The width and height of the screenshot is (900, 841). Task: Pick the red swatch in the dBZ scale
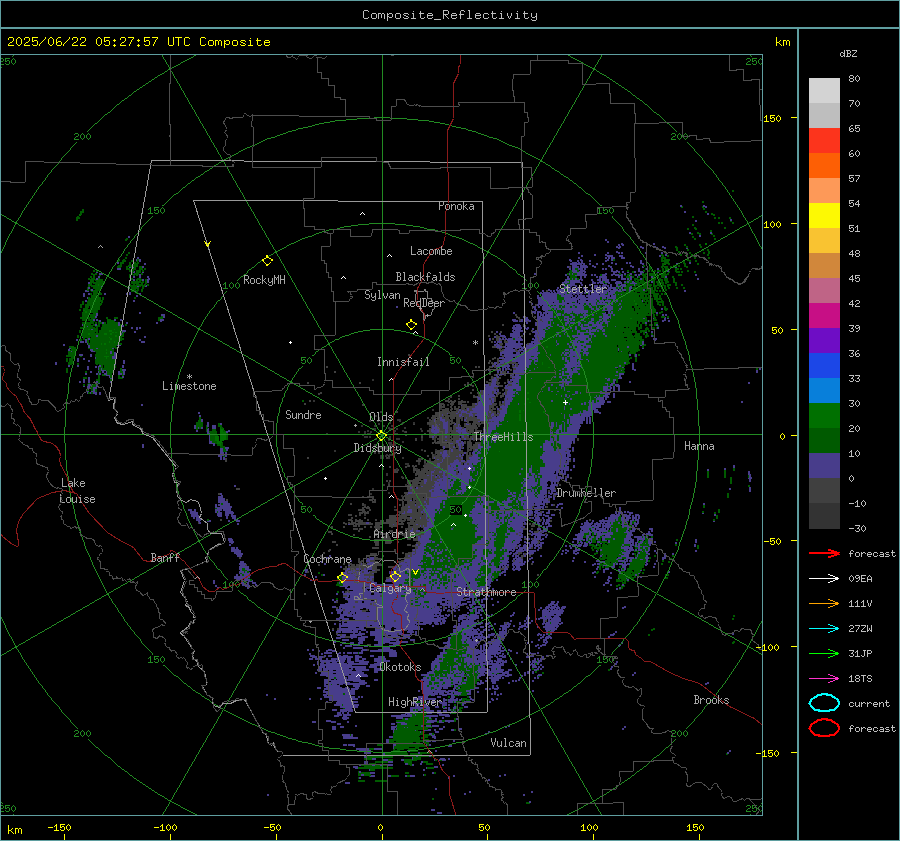pyautogui.click(x=824, y=141)
